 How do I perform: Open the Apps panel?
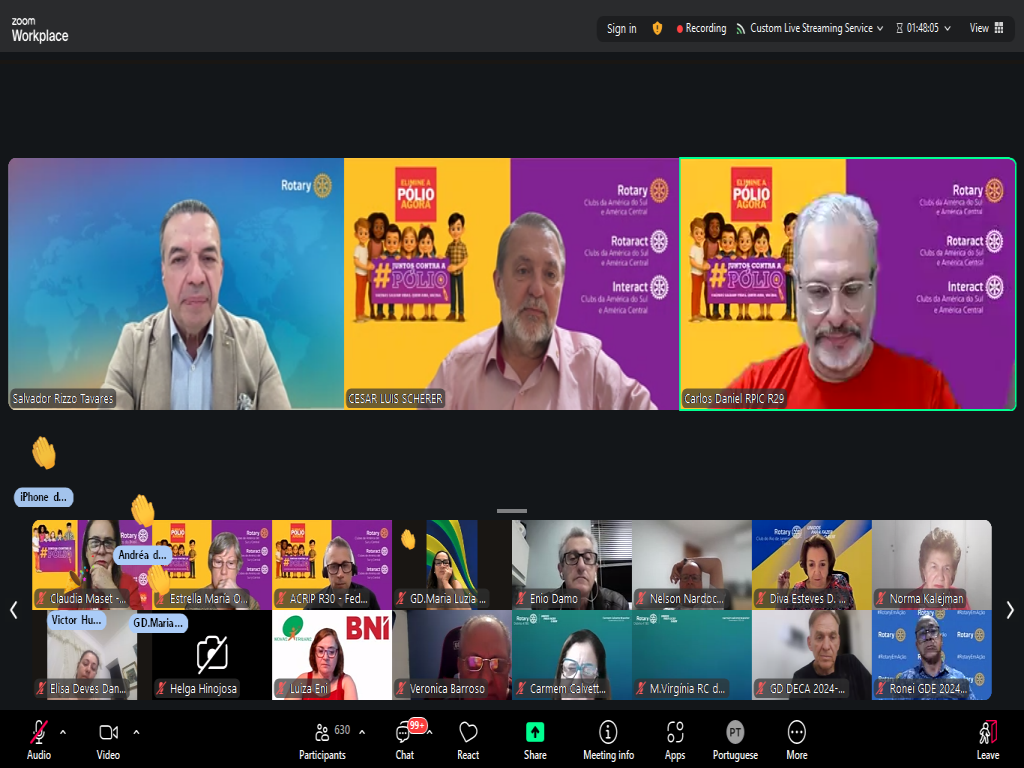pos(675,733)
